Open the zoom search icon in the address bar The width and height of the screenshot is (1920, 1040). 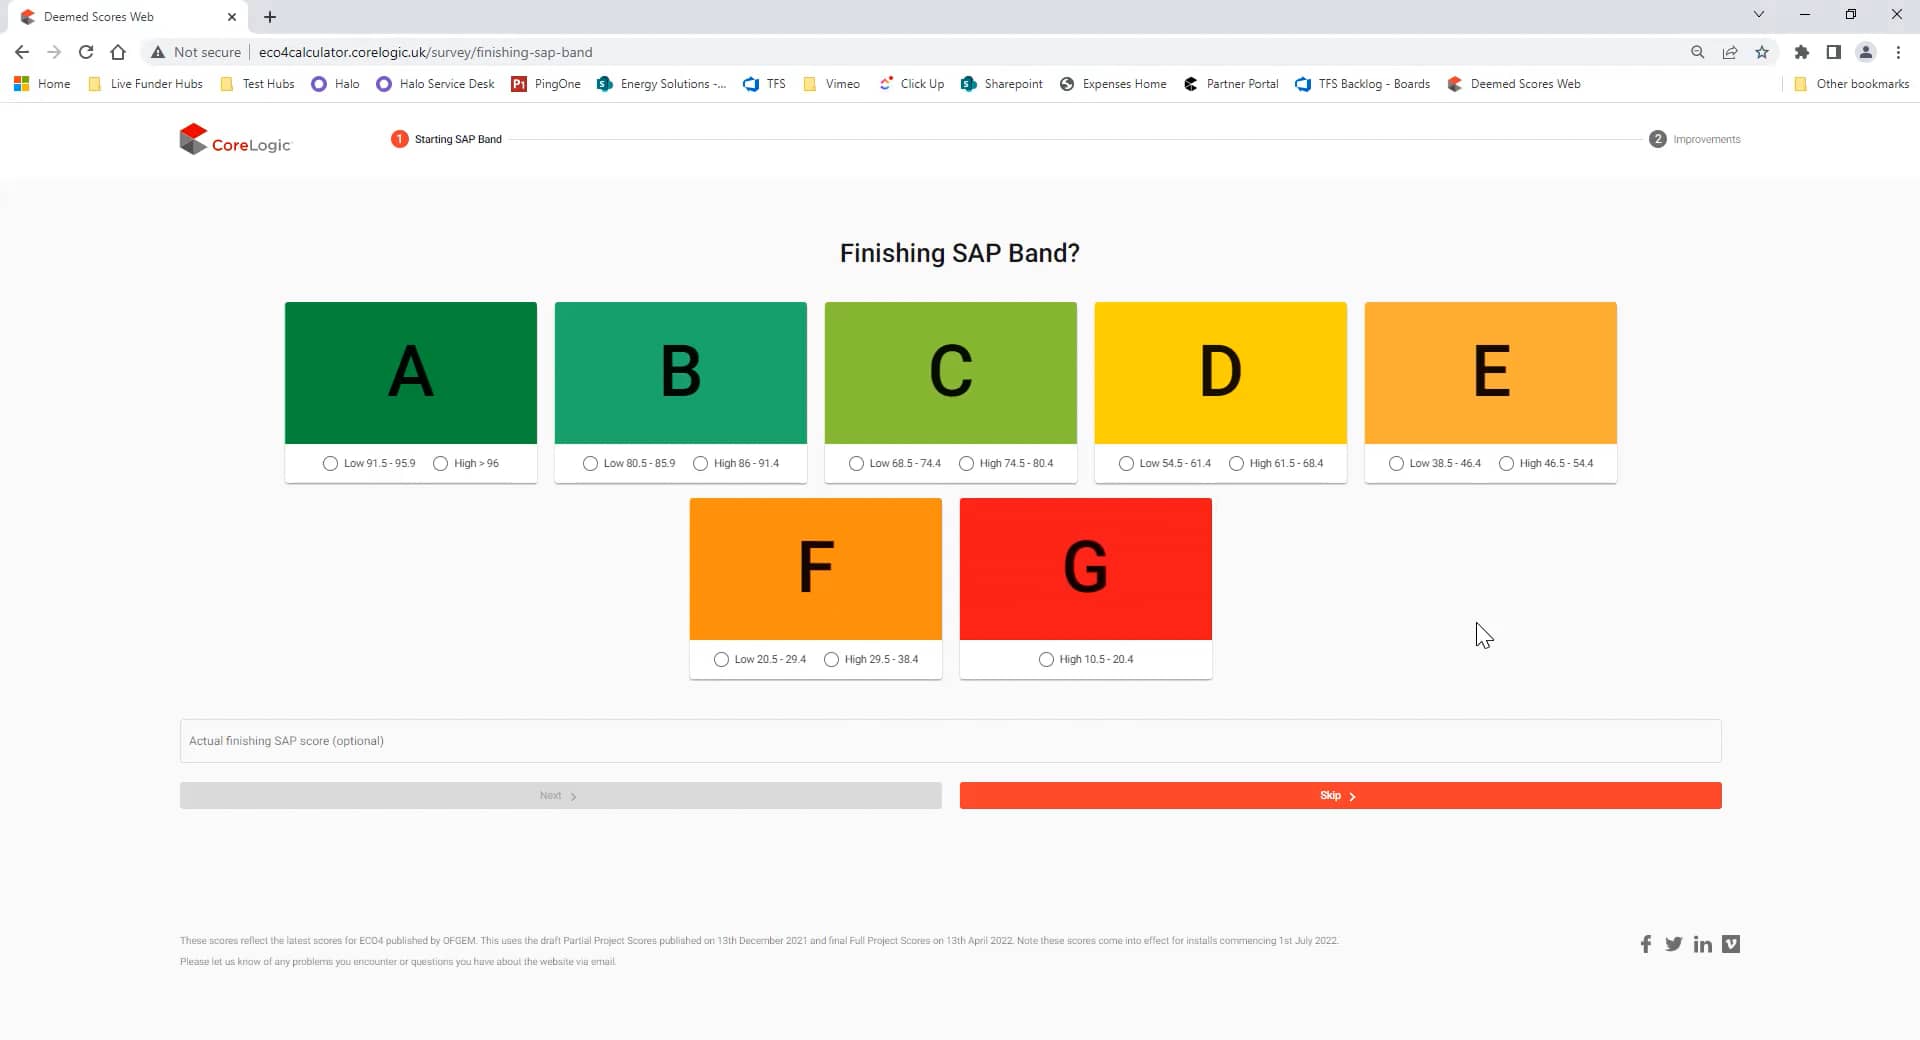pyautogui.click(x=1697, y=52)
